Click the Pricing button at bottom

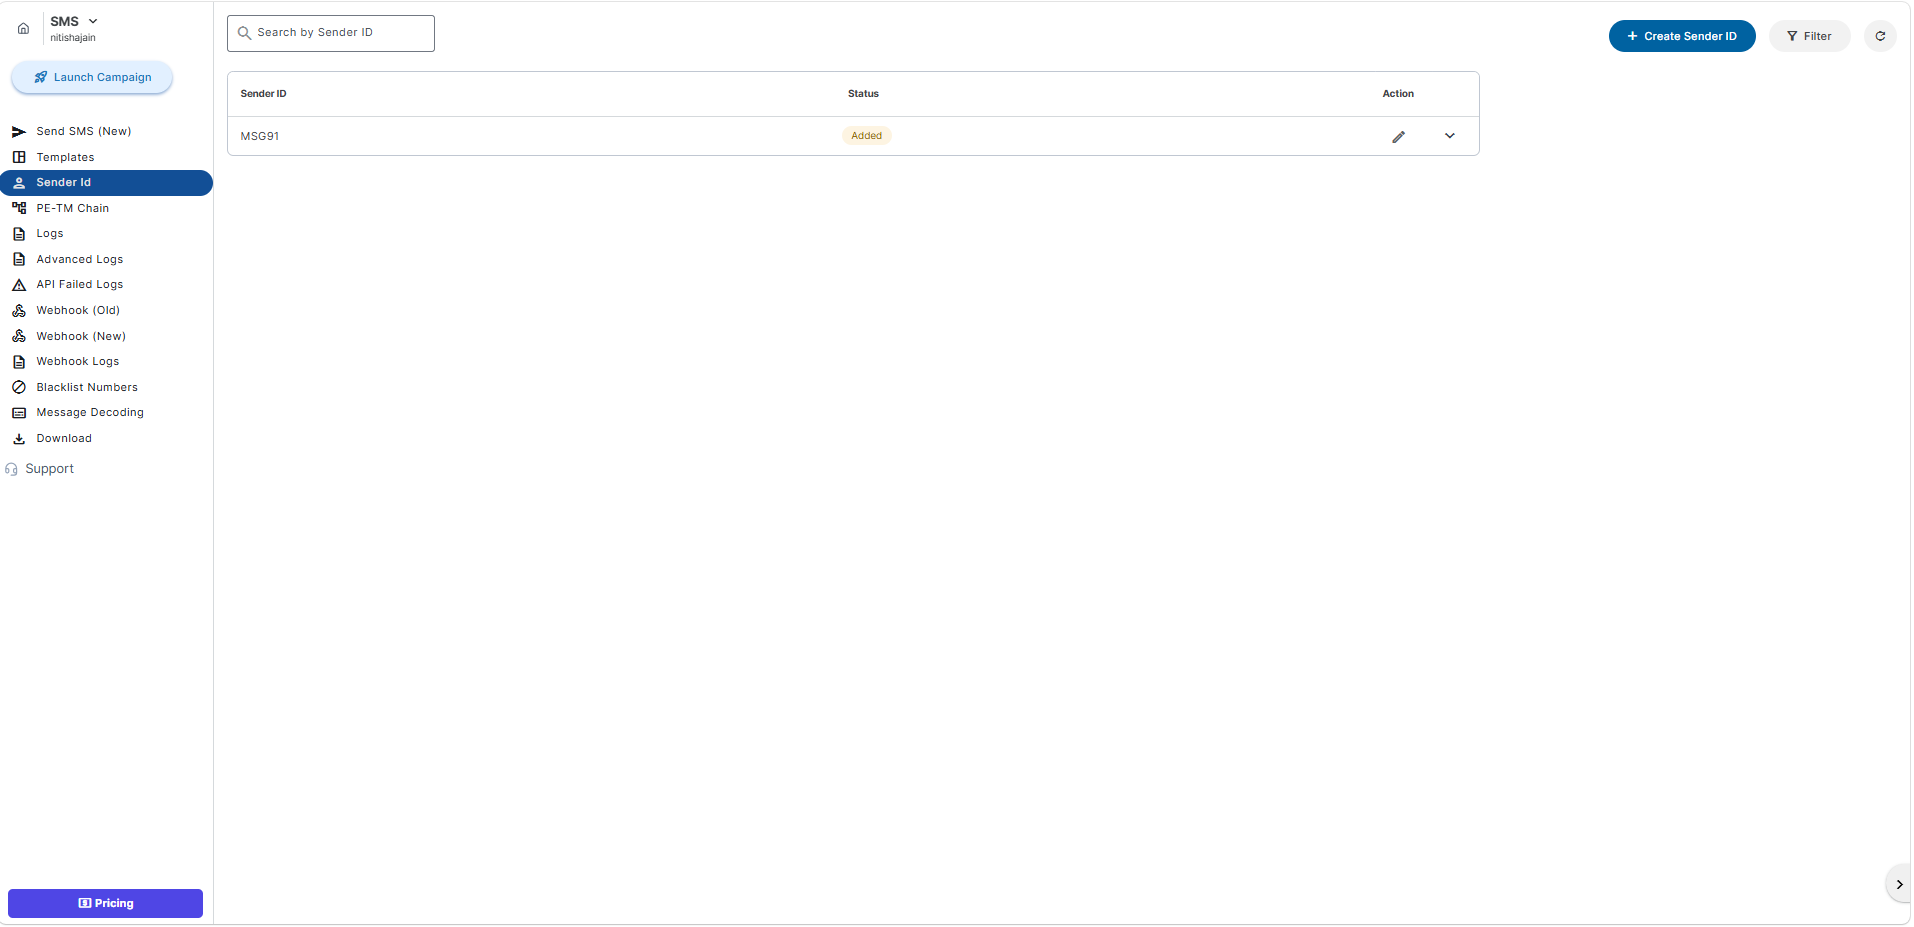tap(105, 903)
